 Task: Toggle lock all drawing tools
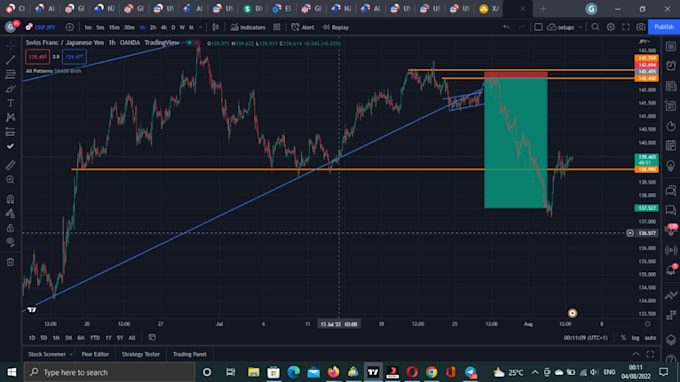[10, 228]
